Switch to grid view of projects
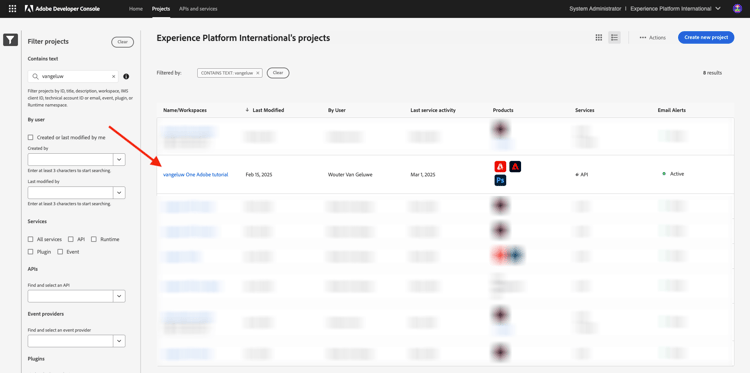This screenshot has height=373, width=750. (x=598, y=37)
